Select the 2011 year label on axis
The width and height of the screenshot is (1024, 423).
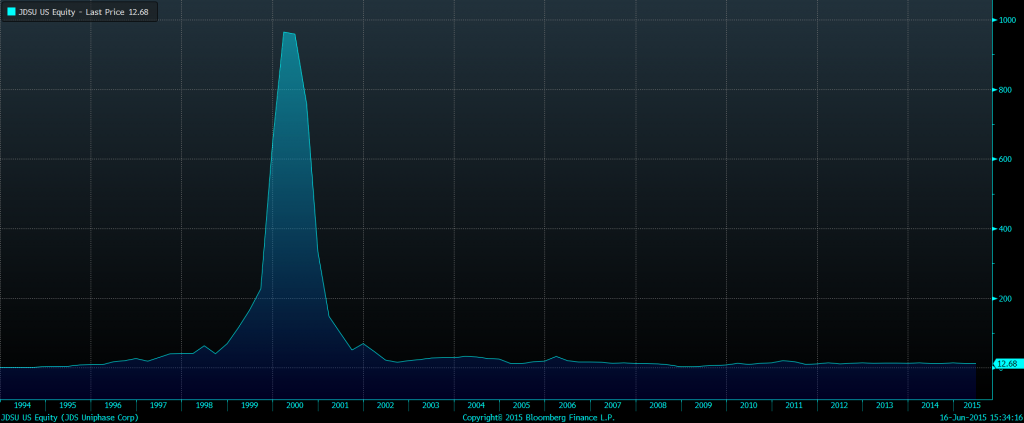pos(794,405)
